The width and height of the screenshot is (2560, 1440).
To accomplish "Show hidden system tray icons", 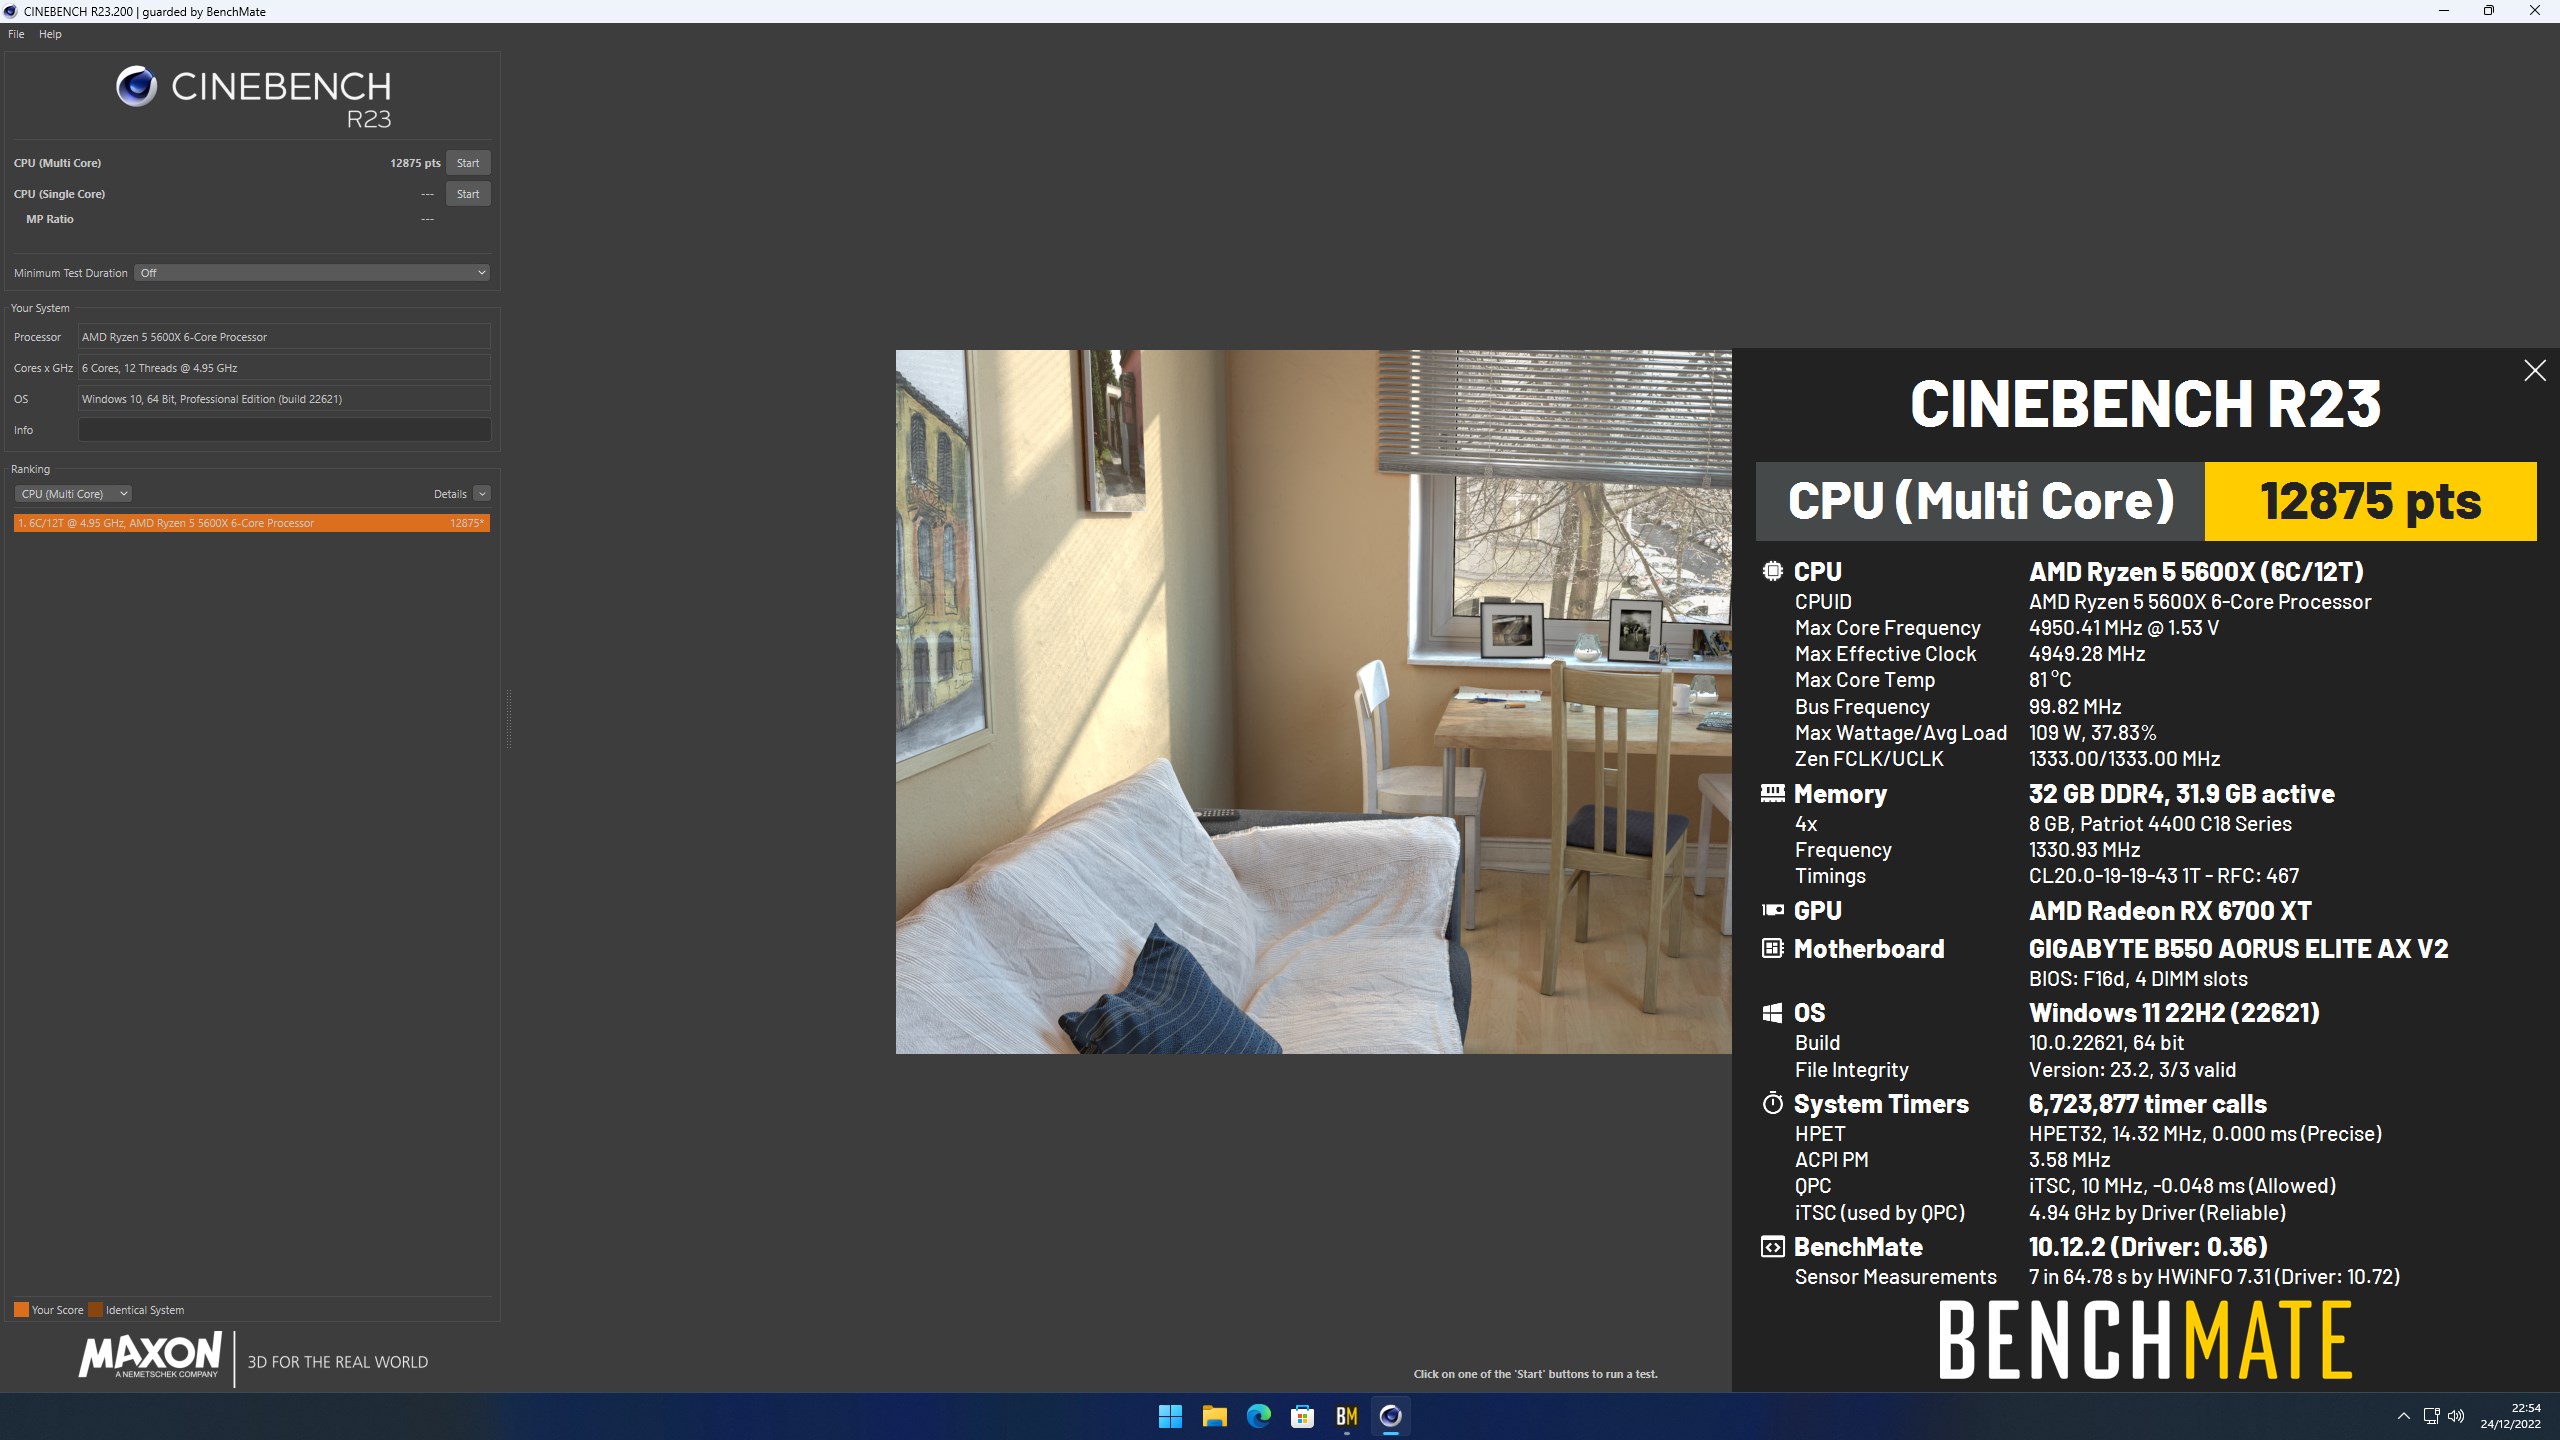I will (2404, 1416).
